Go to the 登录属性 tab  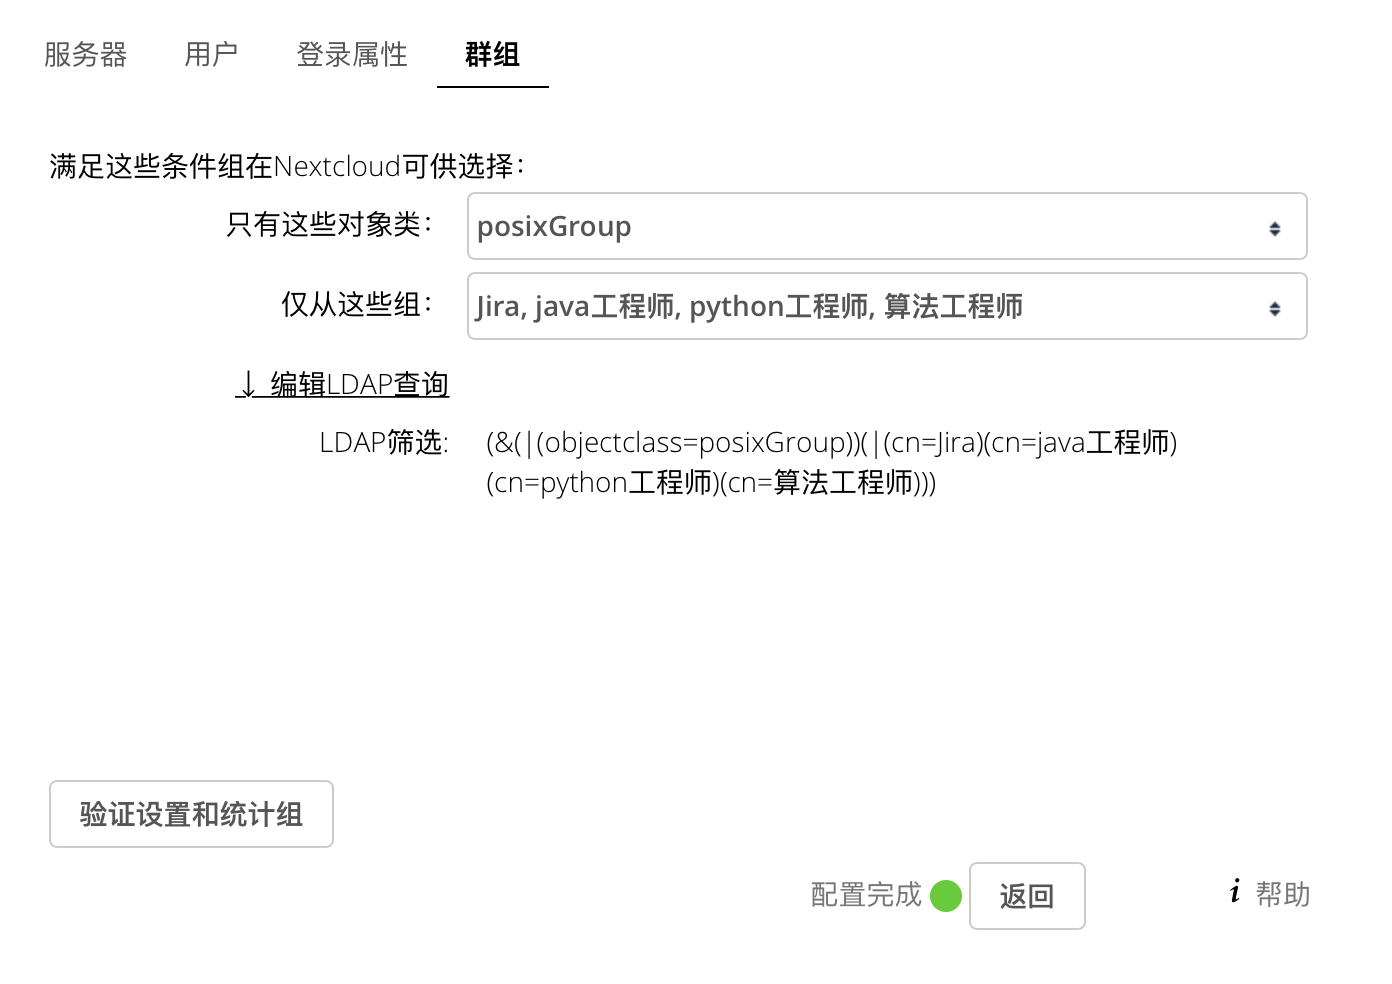352,54
